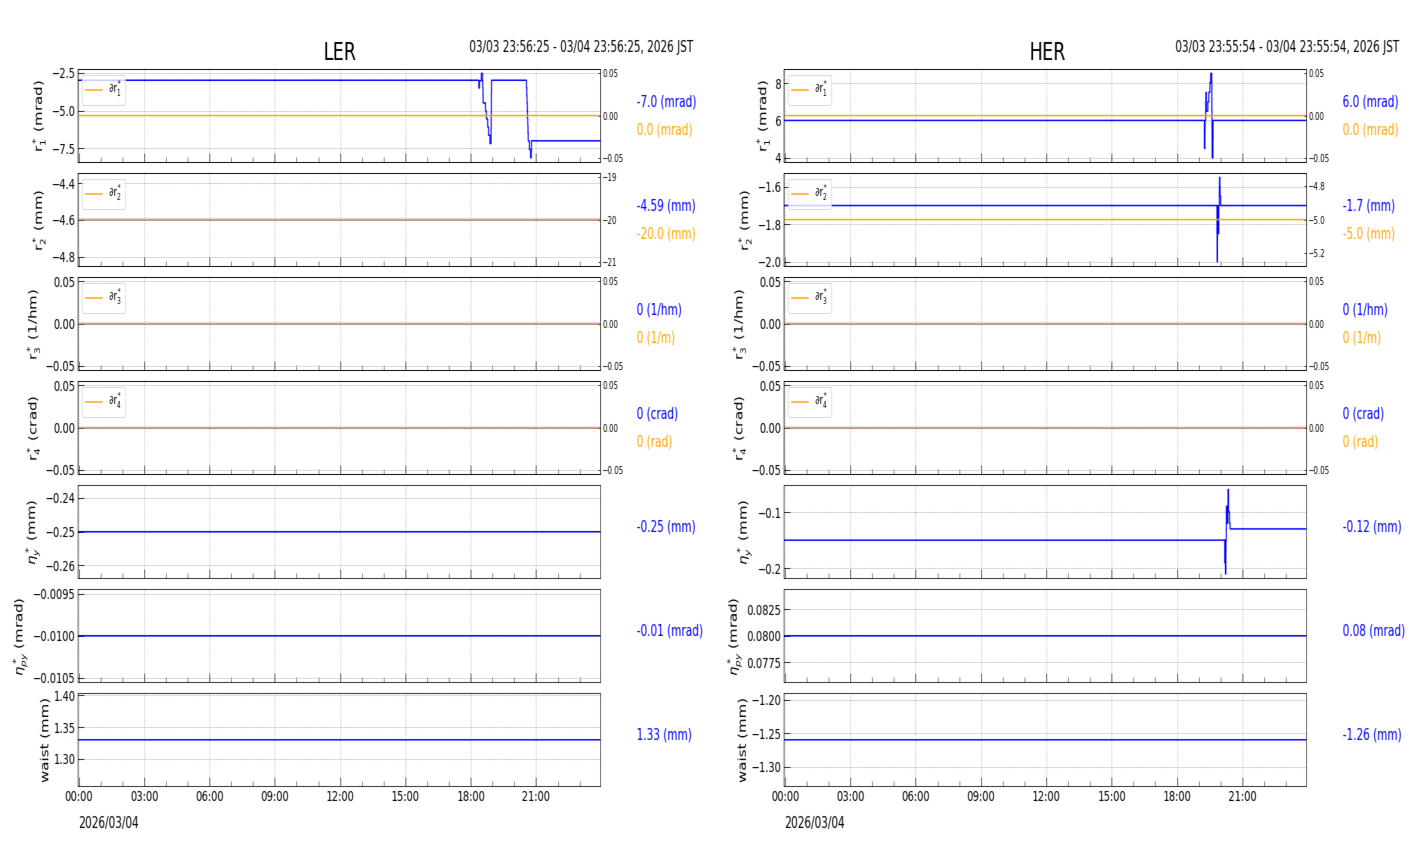Click the LER ηpy* (mrad) axis label
1412x864 pixels.
point(21,636)
